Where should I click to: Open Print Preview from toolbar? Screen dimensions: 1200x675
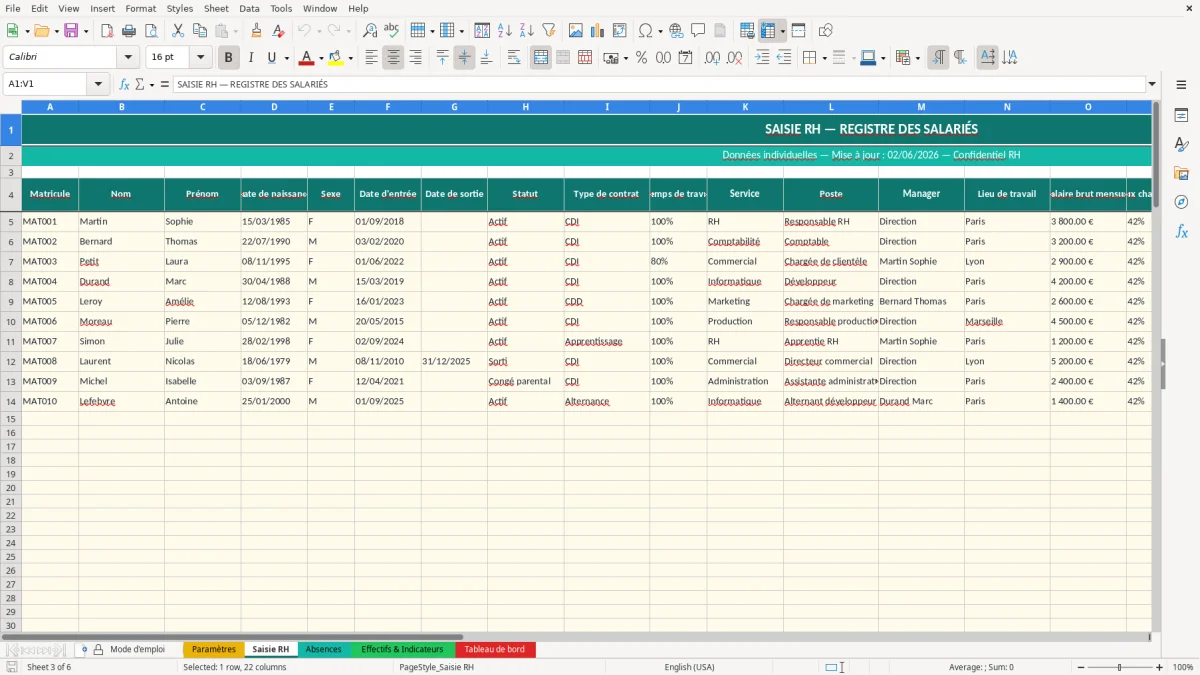[151, 31]
